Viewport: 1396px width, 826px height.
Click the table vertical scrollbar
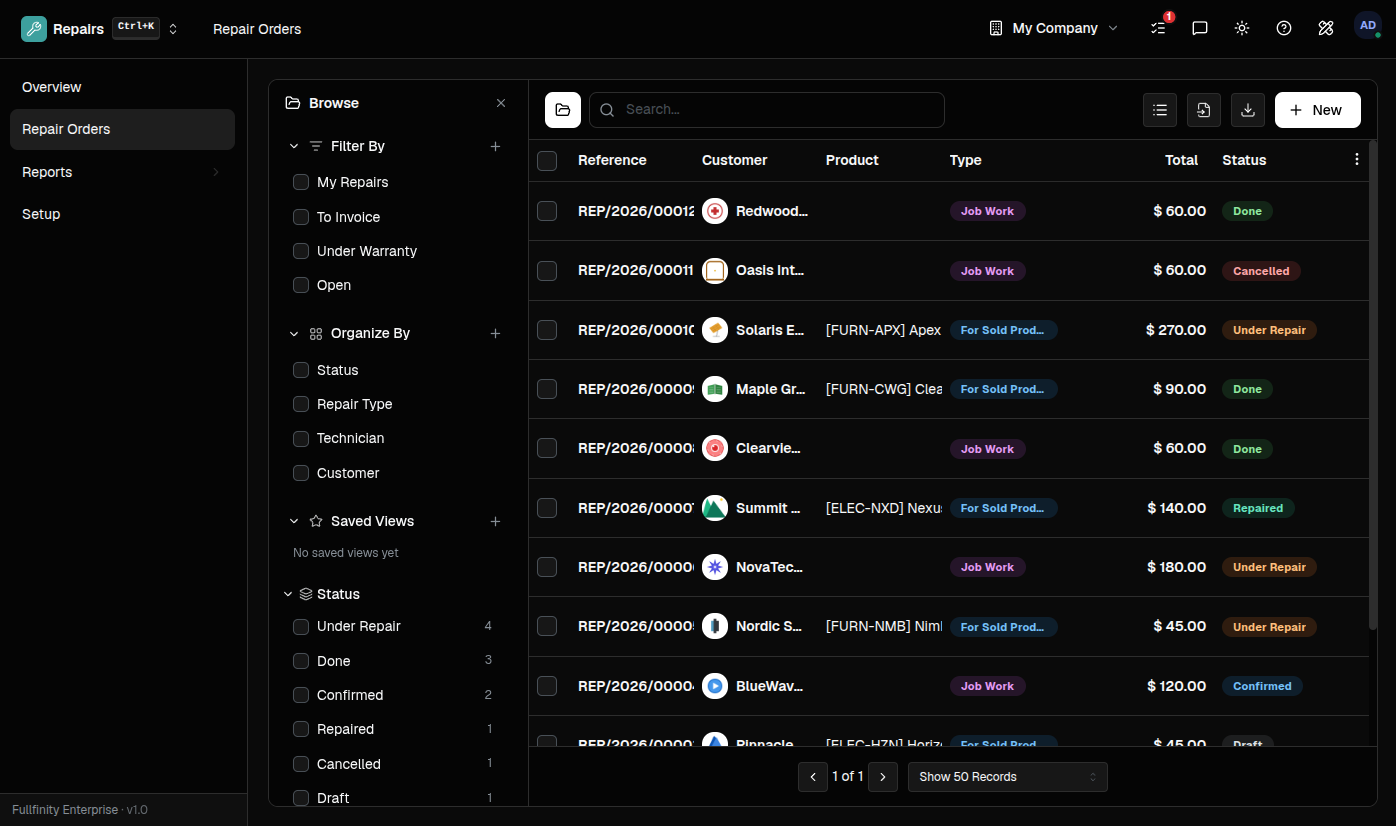click(x=1373, y=385)
